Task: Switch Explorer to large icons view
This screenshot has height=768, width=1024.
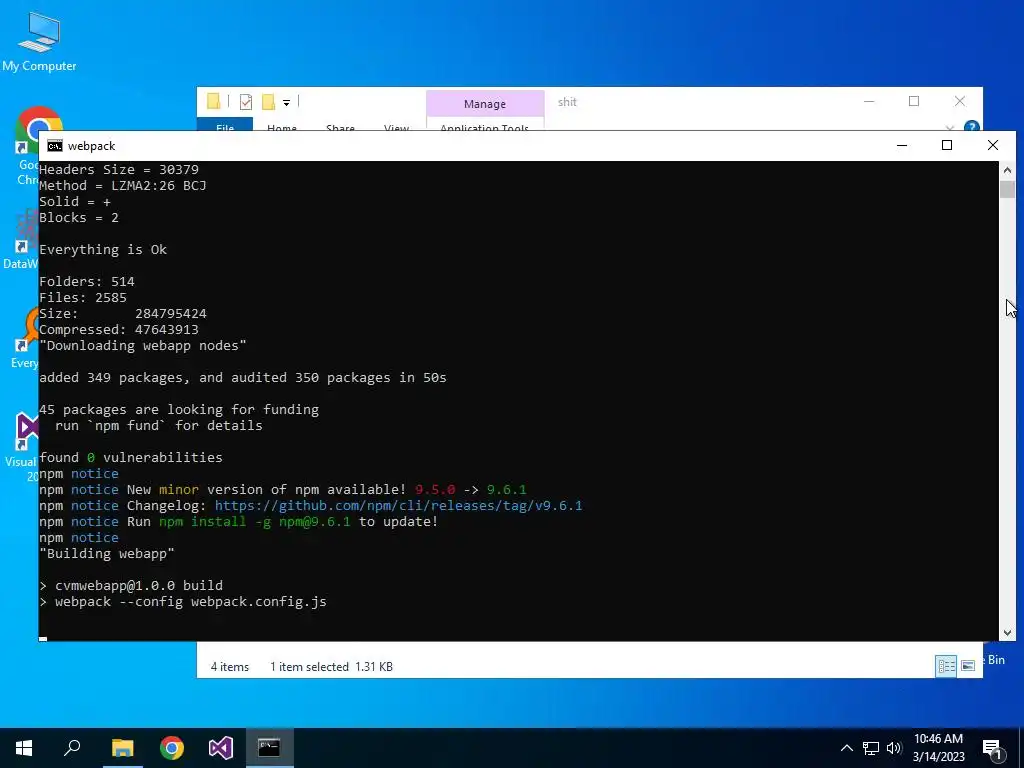Action: point(968,666)
